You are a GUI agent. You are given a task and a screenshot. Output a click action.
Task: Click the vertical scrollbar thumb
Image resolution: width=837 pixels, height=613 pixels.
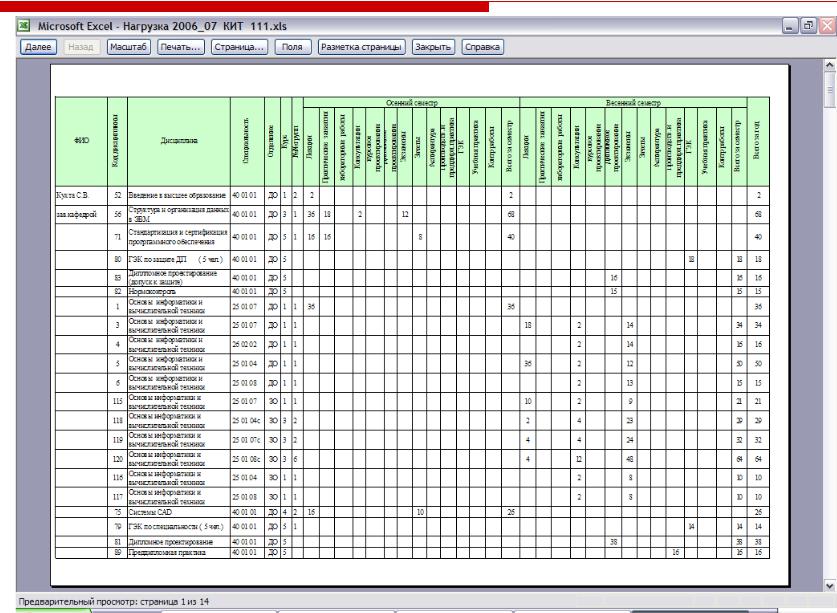(x=830, y=89)
